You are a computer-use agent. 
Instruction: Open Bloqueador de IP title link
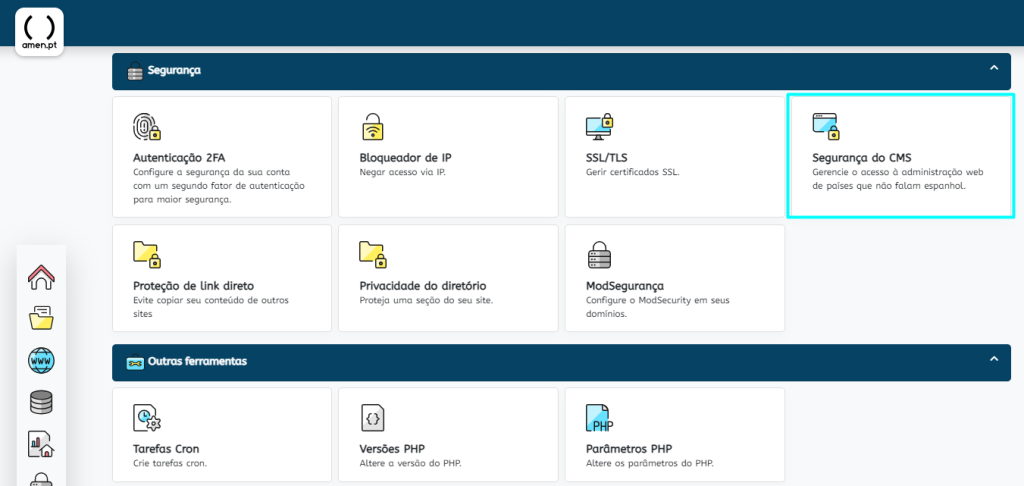pyautogui.click(x=405, y=157)
